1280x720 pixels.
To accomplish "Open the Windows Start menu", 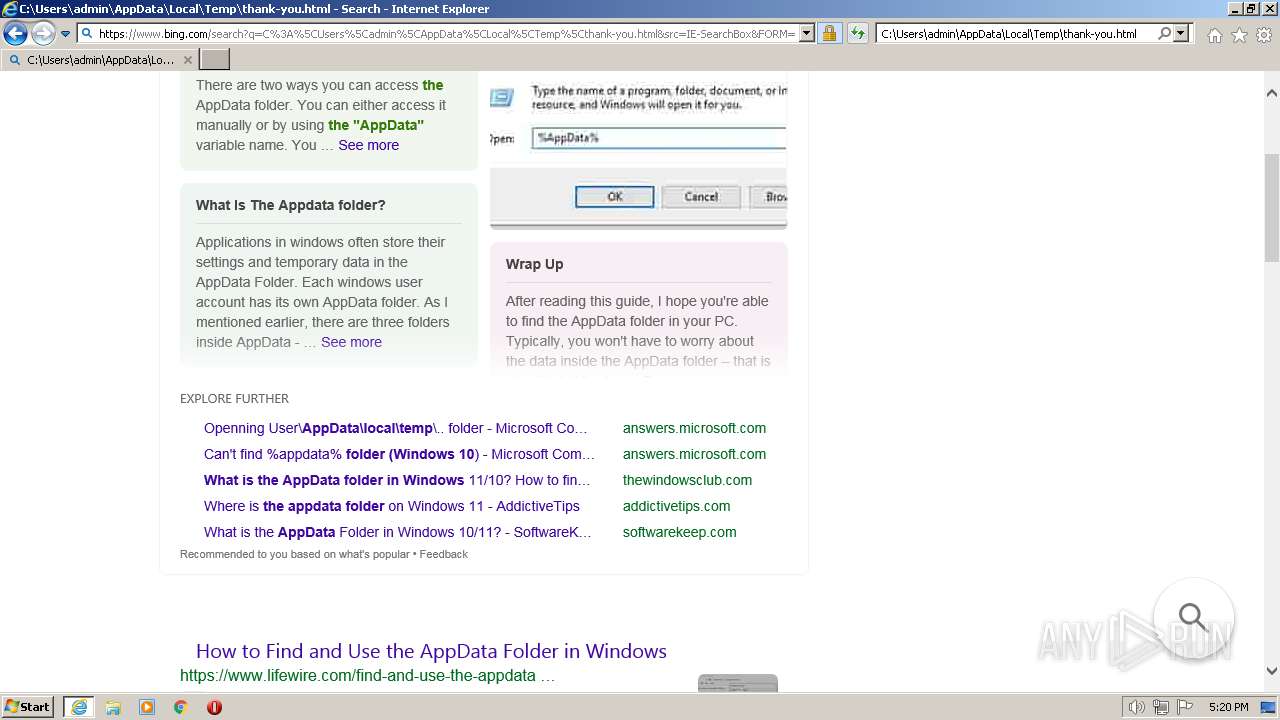I will 27,707.
